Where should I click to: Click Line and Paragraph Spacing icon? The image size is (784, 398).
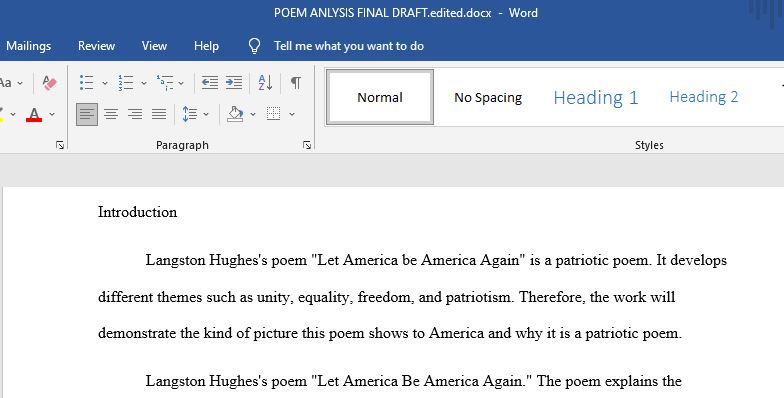[x=190, y=114]
